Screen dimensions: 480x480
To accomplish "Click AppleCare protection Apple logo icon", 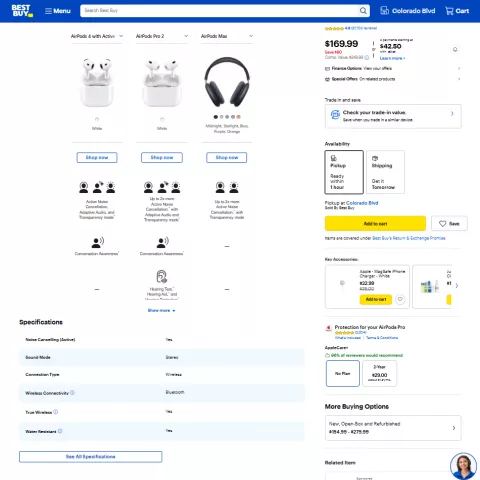I will (328, 328).
